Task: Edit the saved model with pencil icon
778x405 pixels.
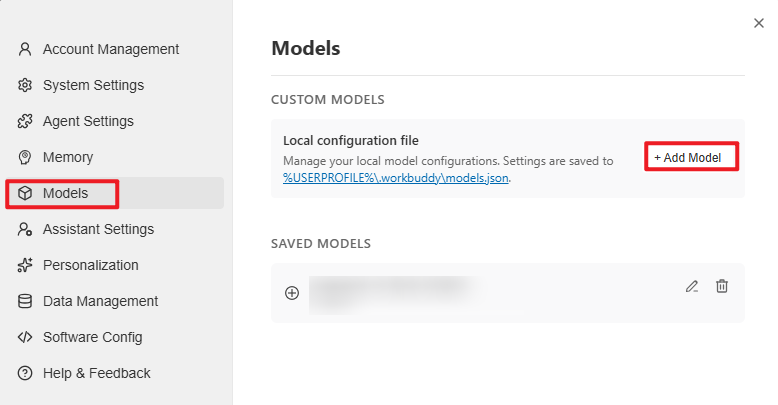Action: (x=692, y=286)
